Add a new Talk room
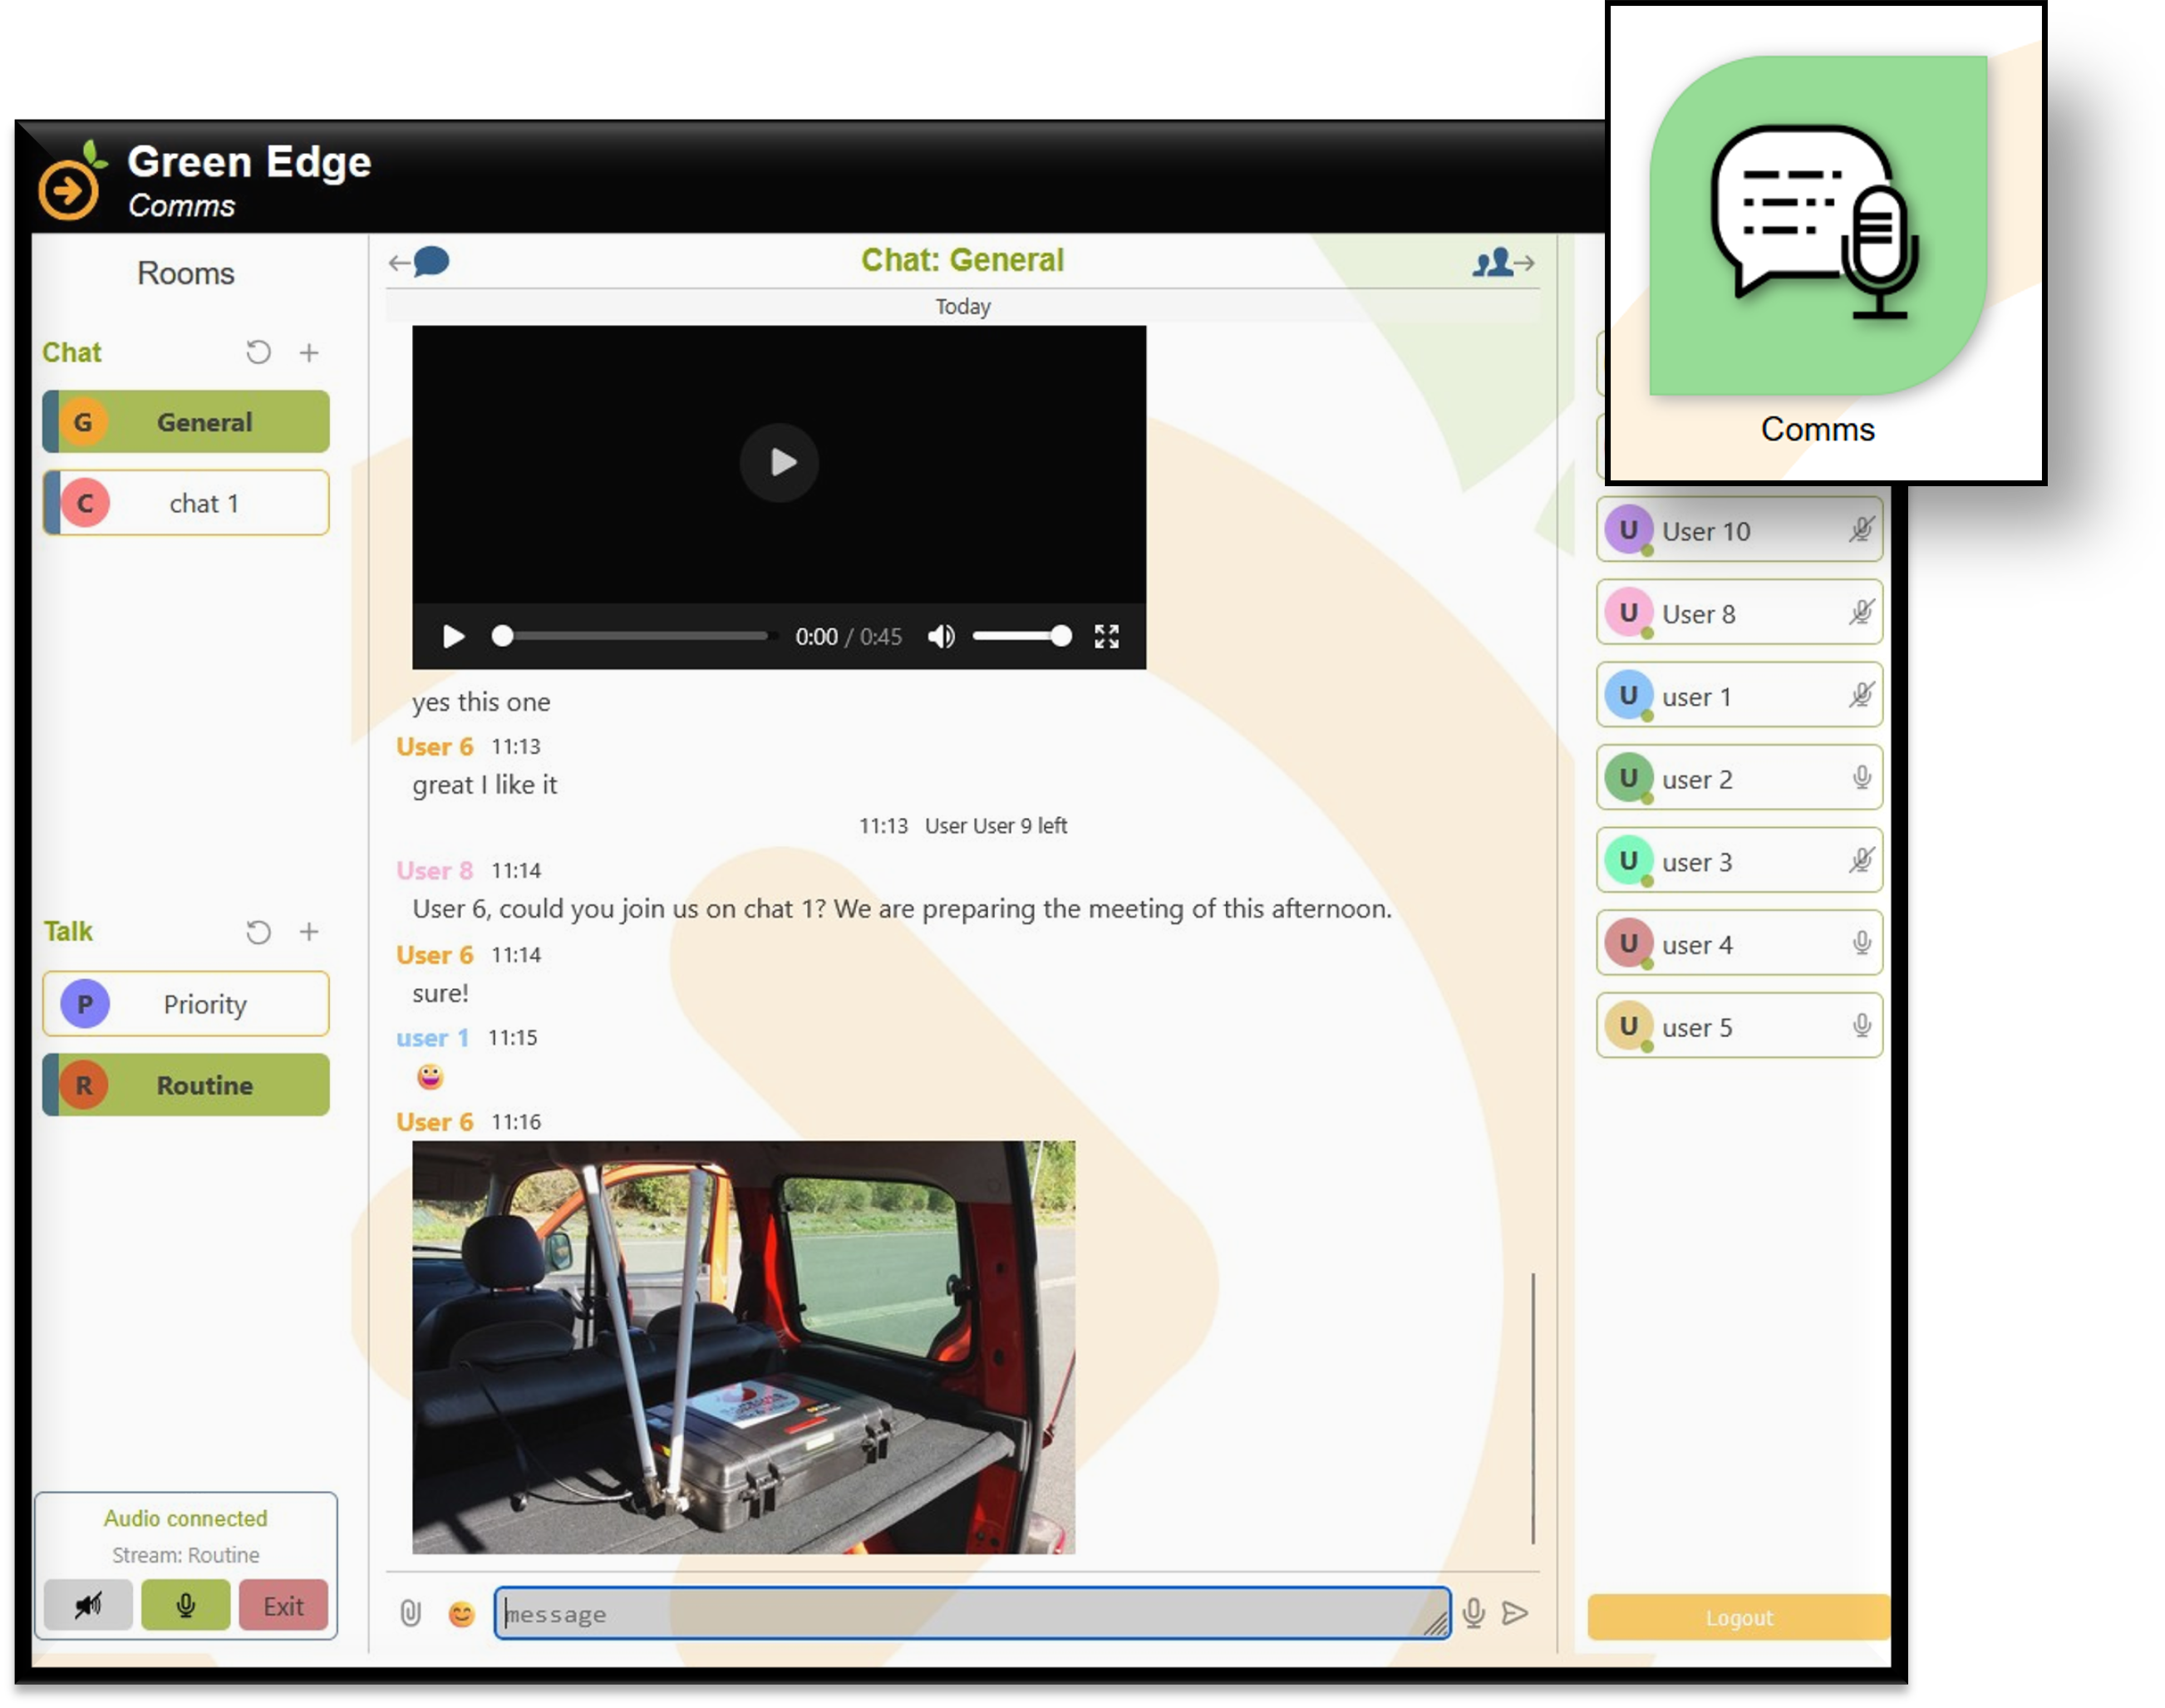This screenshot has width=2165, height=1708. [x=309, y=931]
